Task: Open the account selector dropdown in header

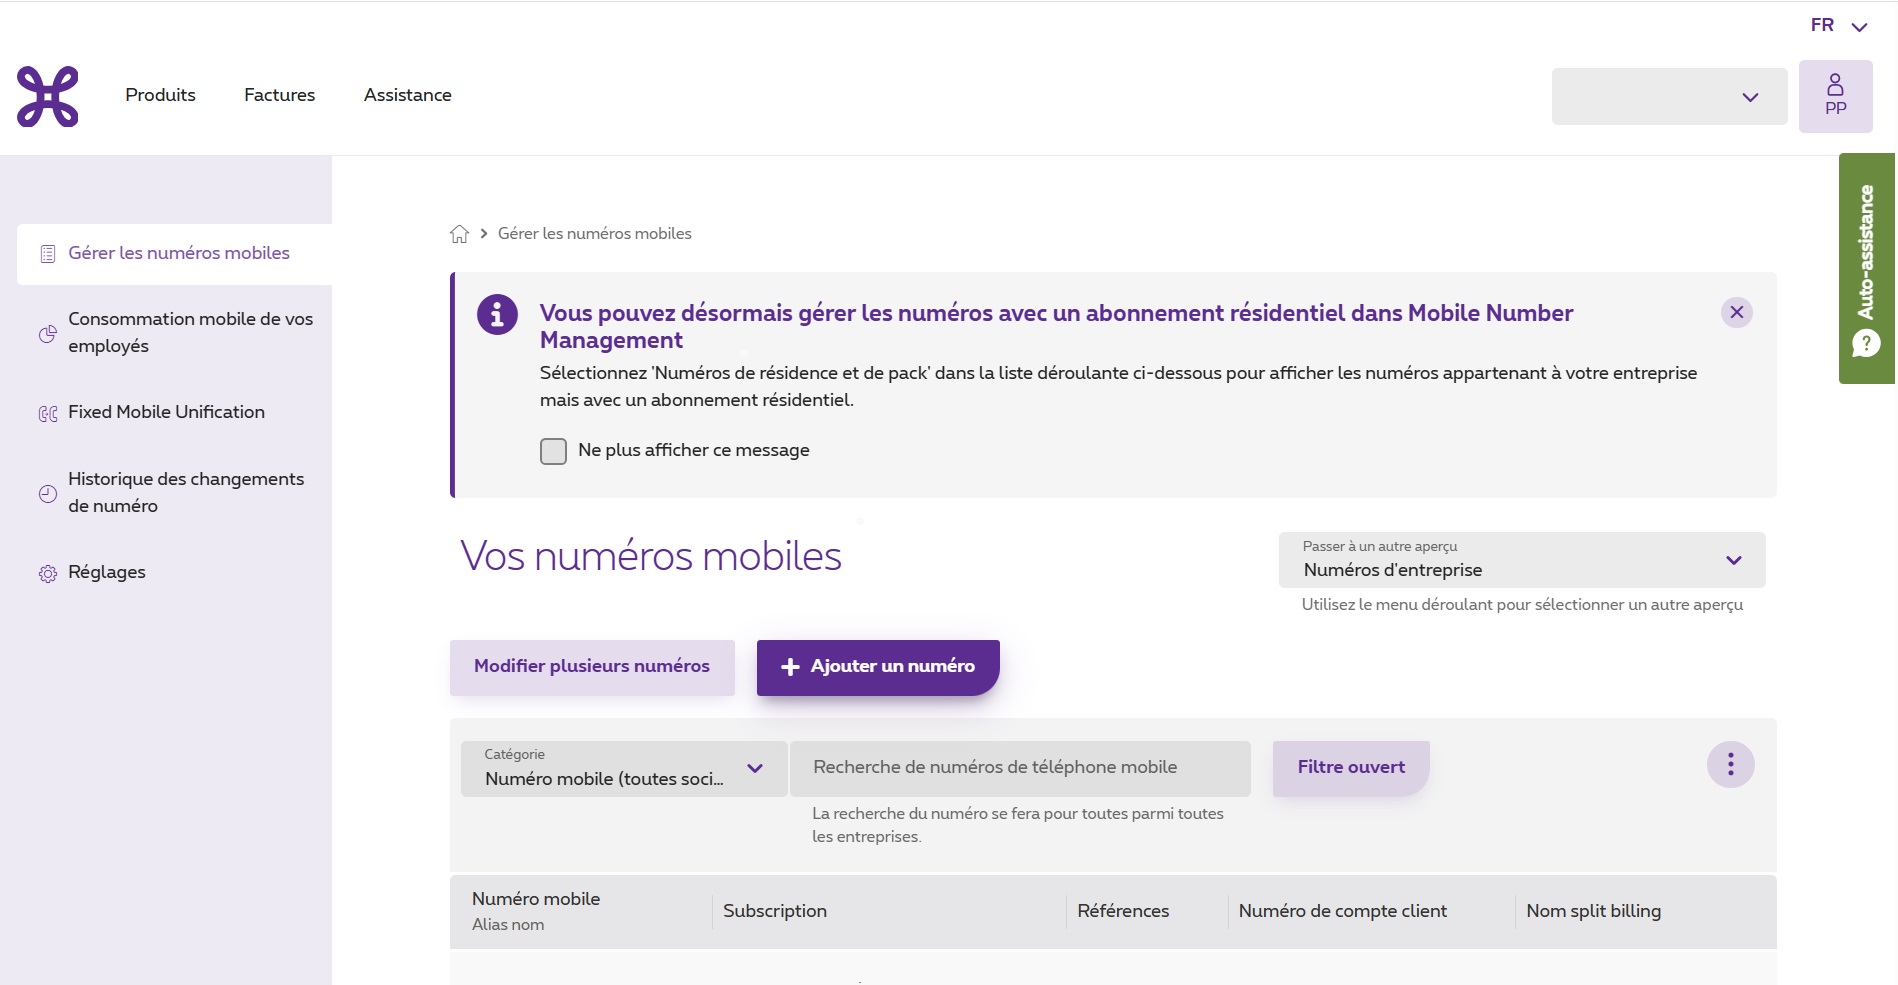Action: 1668,97
